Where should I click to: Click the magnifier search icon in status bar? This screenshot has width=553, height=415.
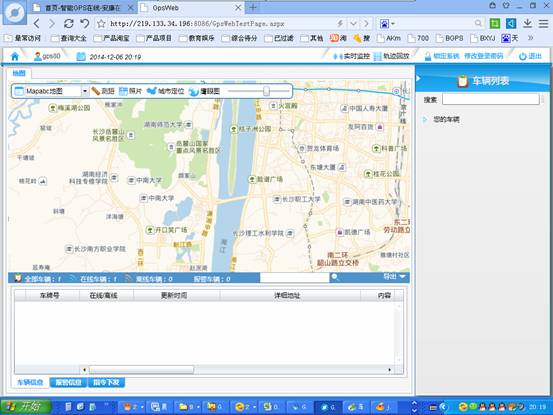(x=335, y=277)
